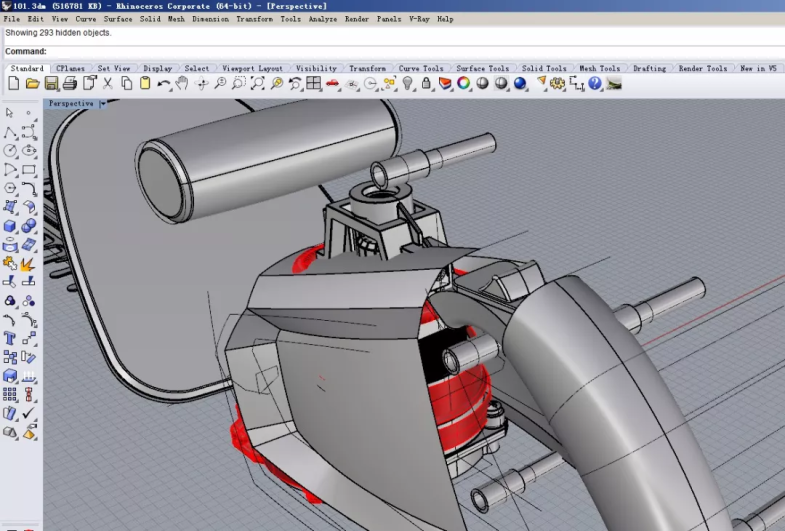Click the Undo arrow icon
This screenshot has height=531, width=785.
pyautogui.click(x=163, y=83)
